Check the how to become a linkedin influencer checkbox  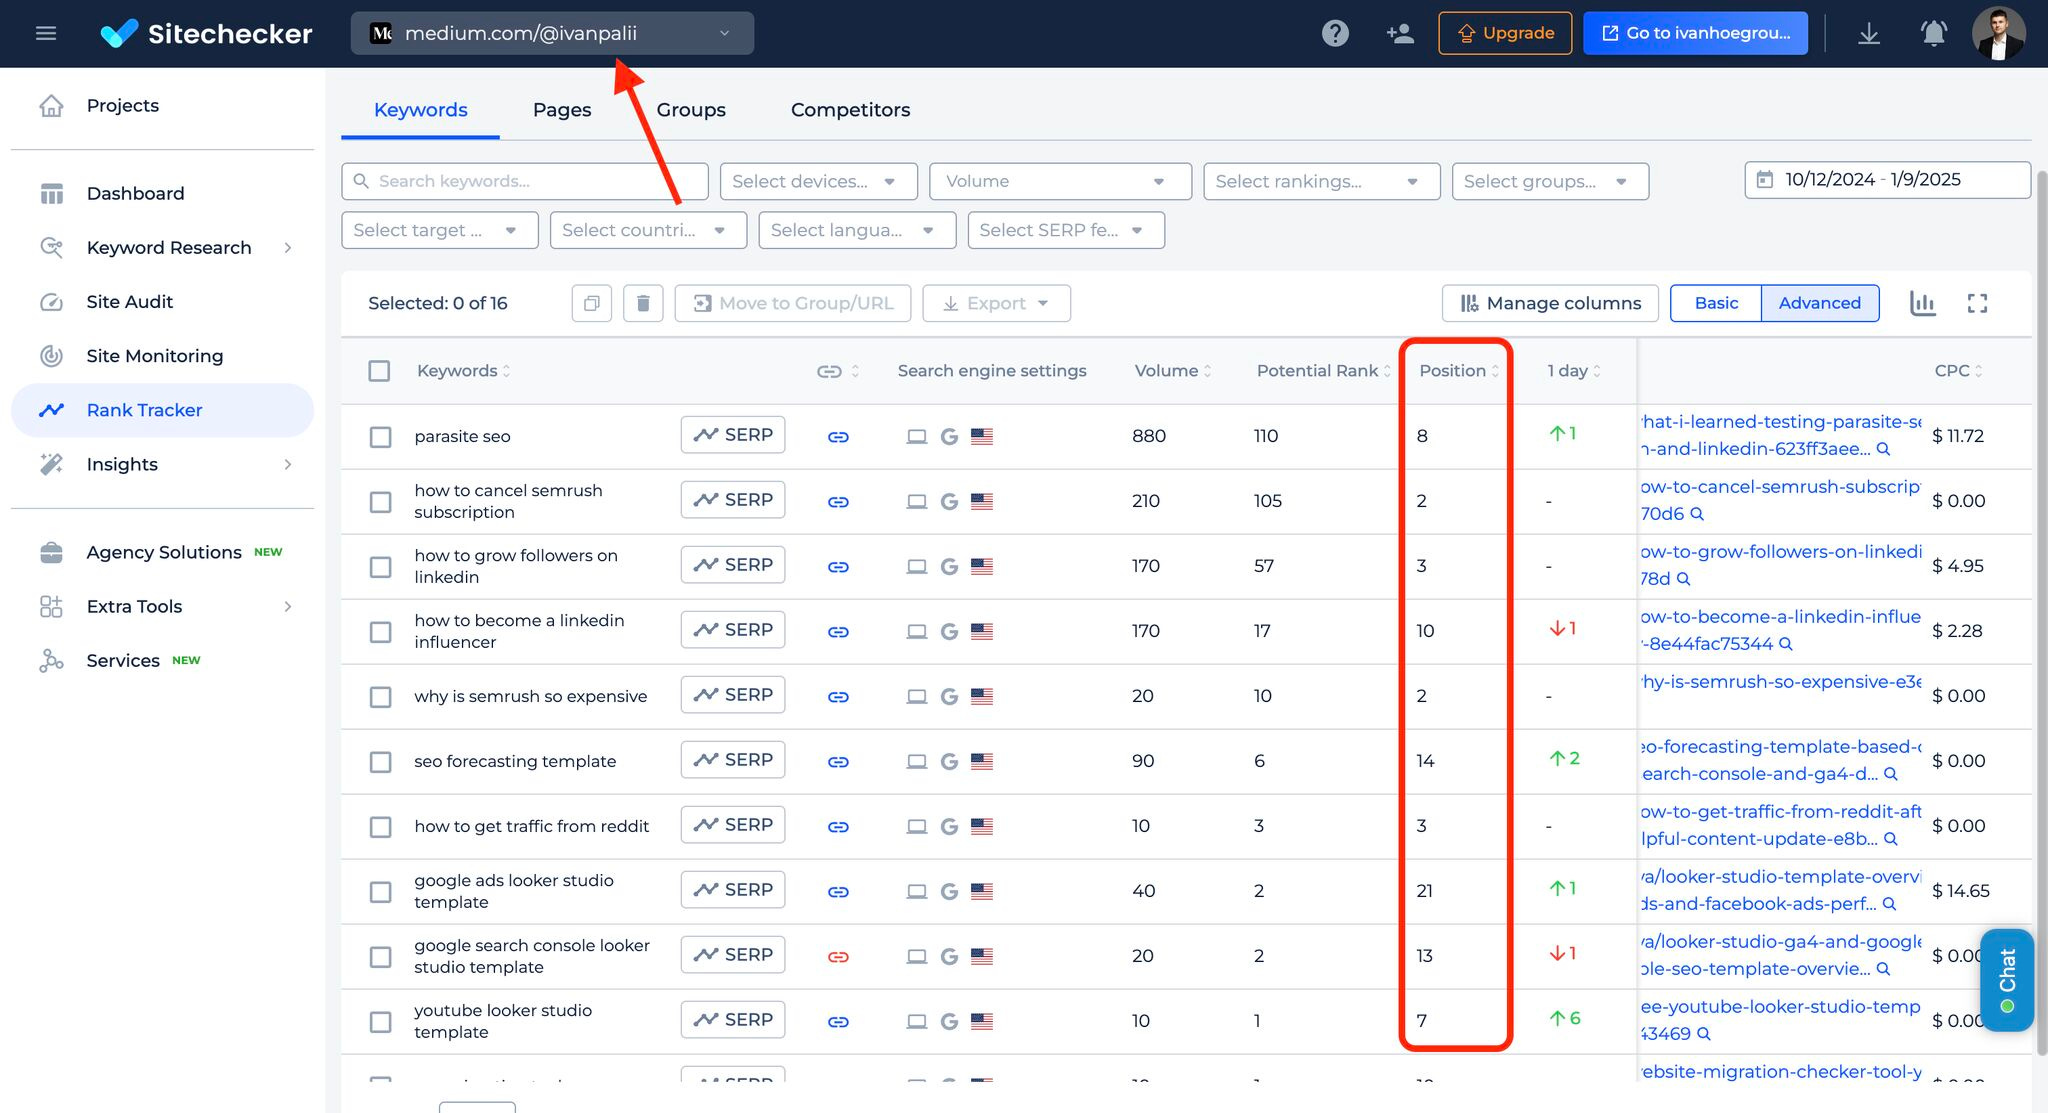click(380, 632)
